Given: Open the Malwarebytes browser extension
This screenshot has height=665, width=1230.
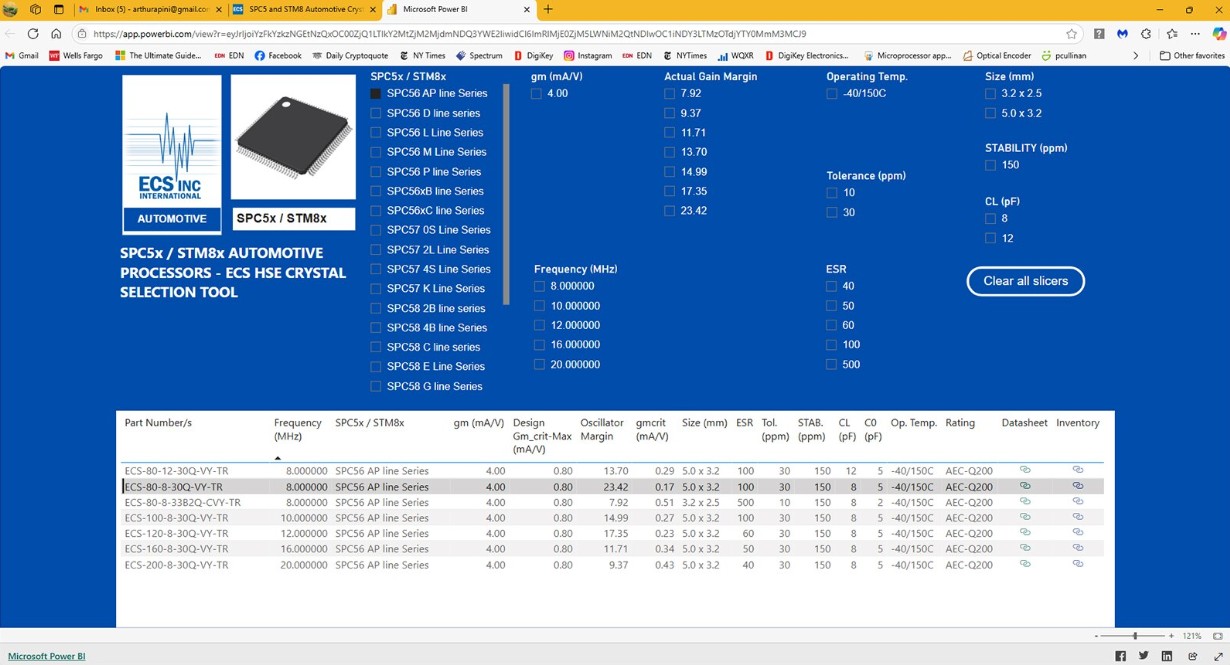Looking at the screenshot, I should 1122,34.
